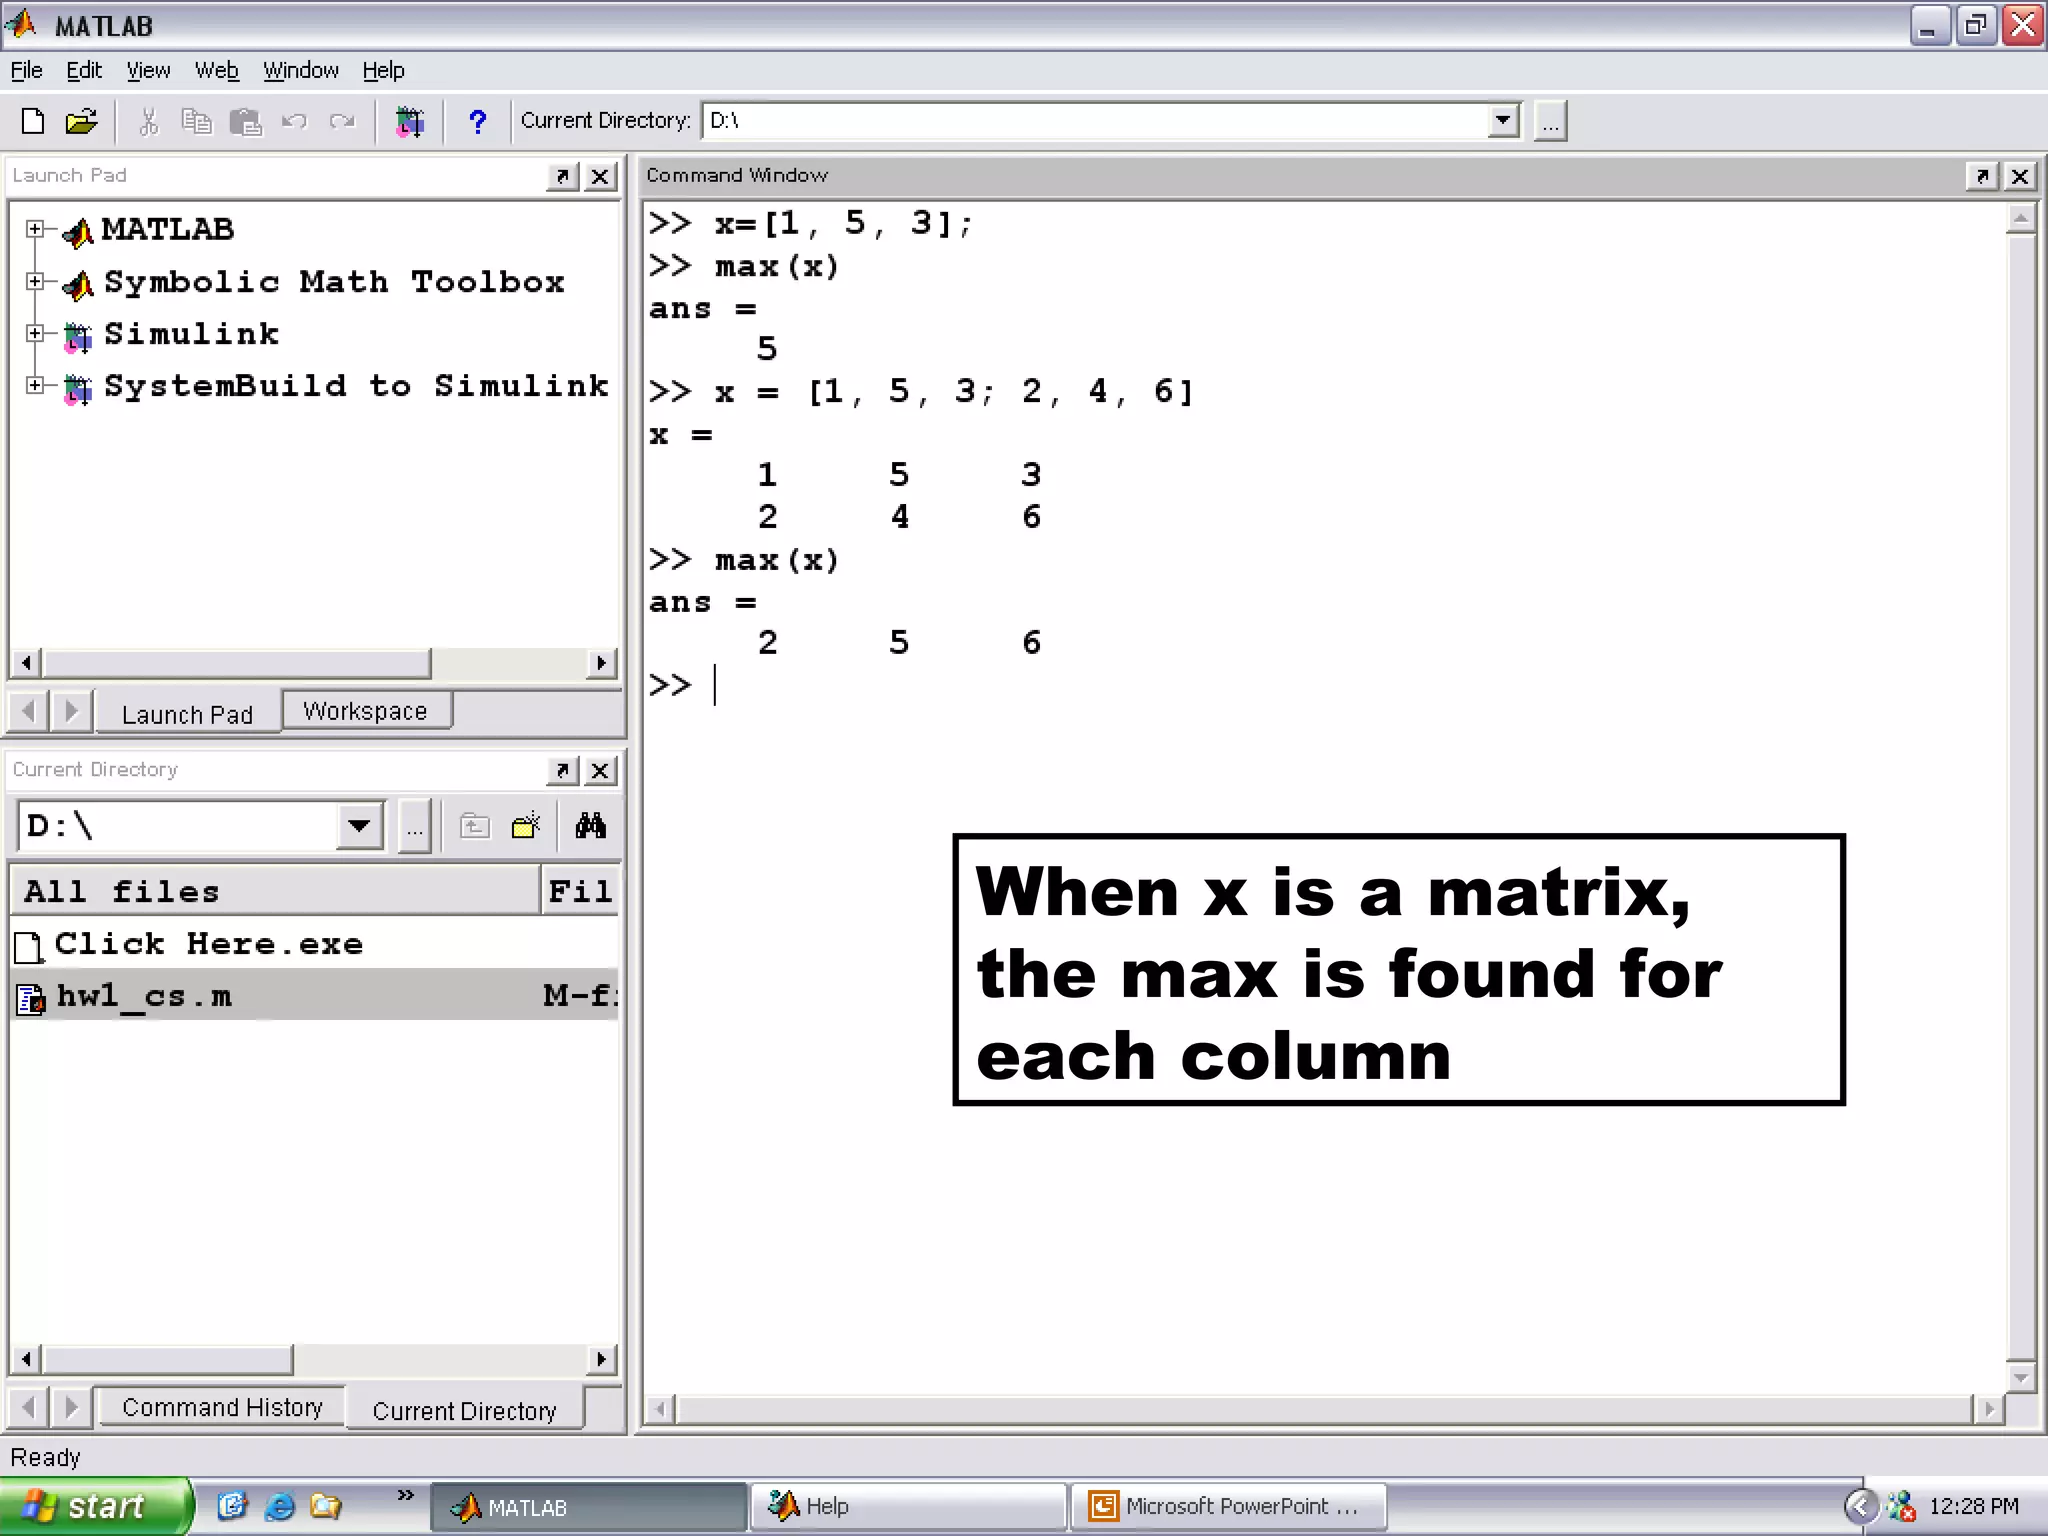Switch to the Workspace tab
The width and height of the screenshot is (2048, 1536).
365,711
